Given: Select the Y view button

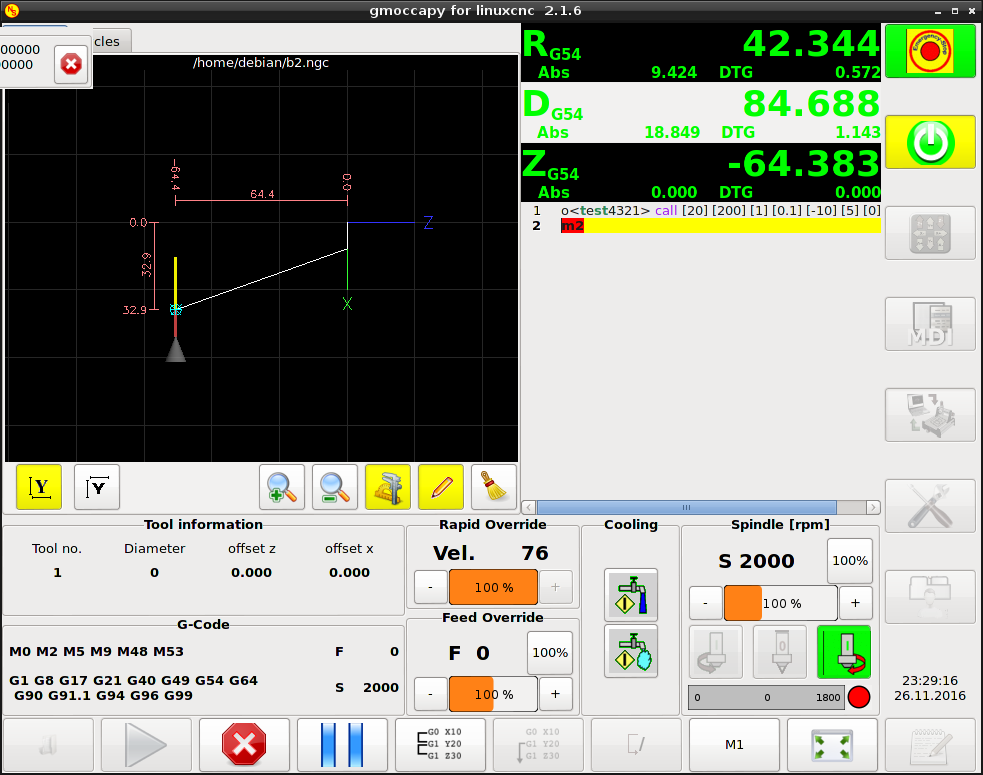Looking at the screenshot, I should pyautogui.click(x=39, y=487).
